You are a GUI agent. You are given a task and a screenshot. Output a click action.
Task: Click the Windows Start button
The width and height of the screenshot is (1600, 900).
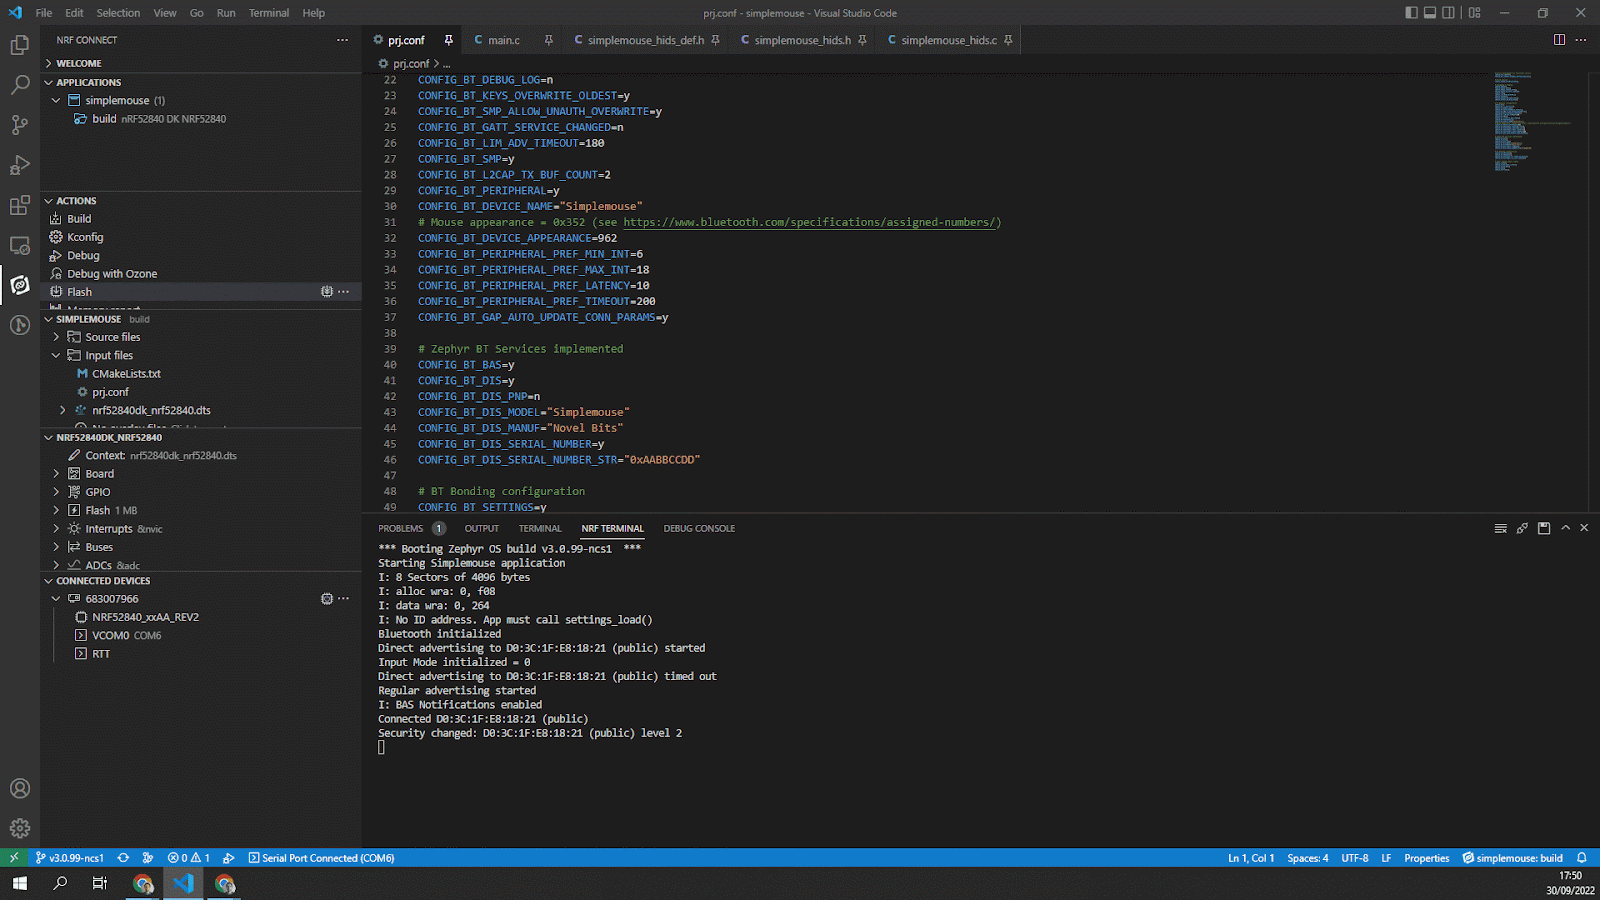click(19, 883)
